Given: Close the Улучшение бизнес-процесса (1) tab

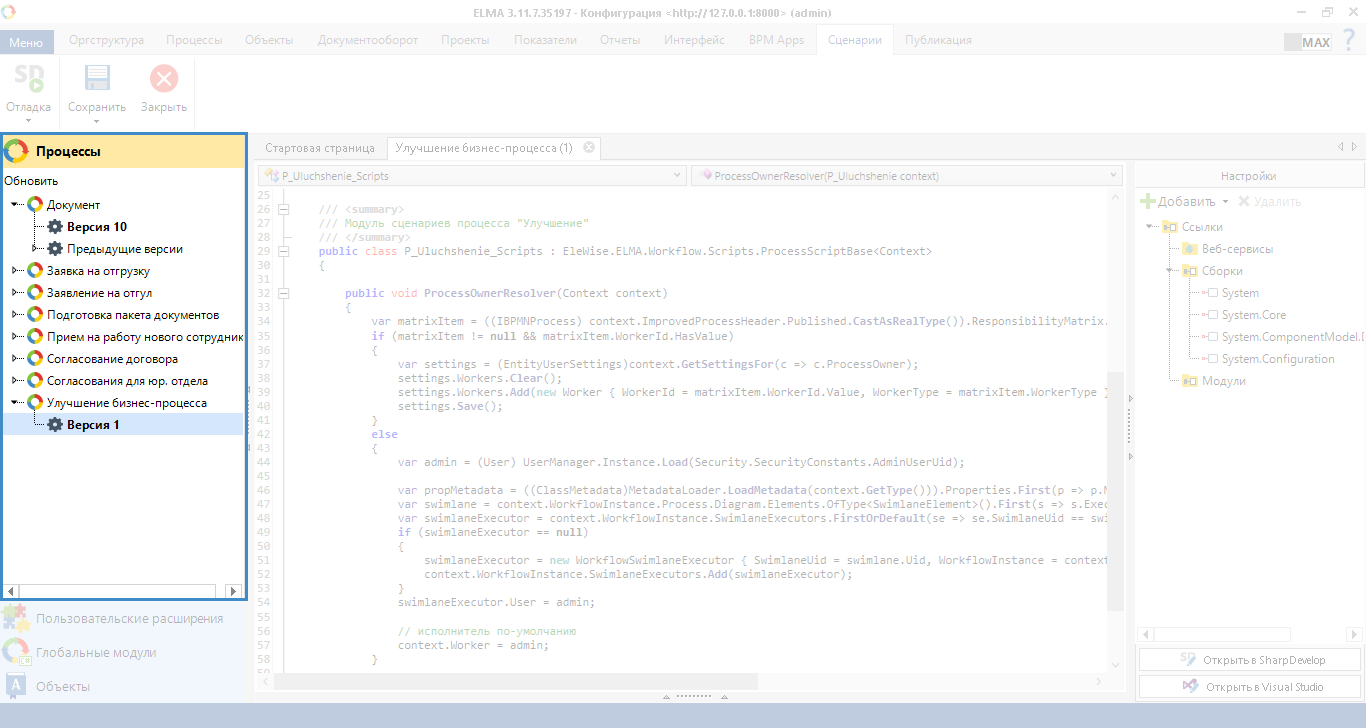Looking at the screenshot, I should coord(589,148).
